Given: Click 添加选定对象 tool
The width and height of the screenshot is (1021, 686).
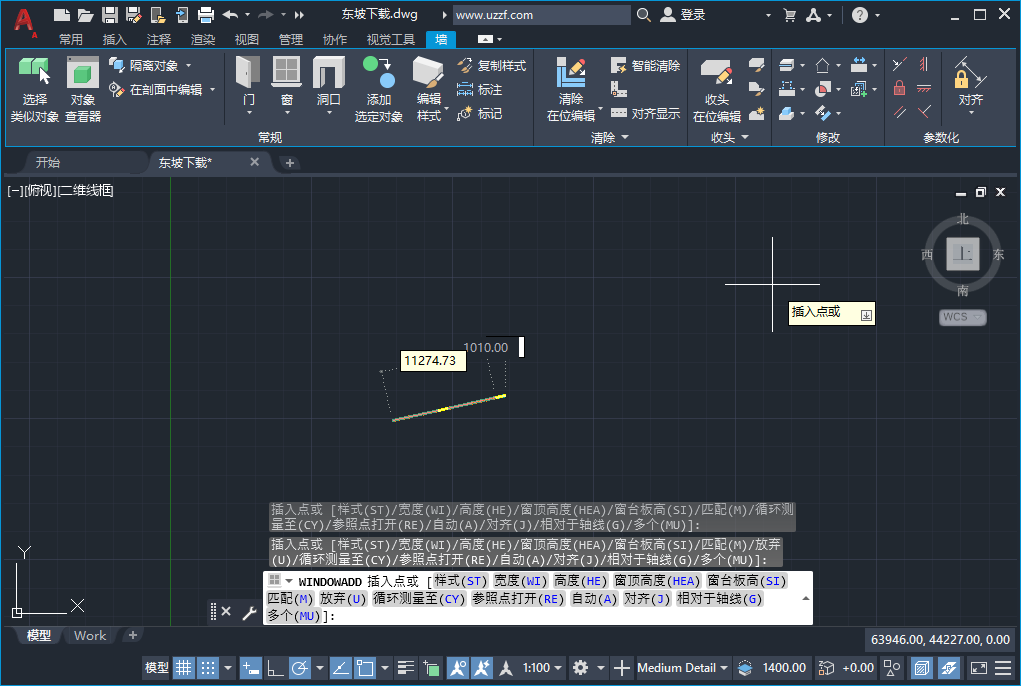Looking at the screenshot, I should 378,89.
